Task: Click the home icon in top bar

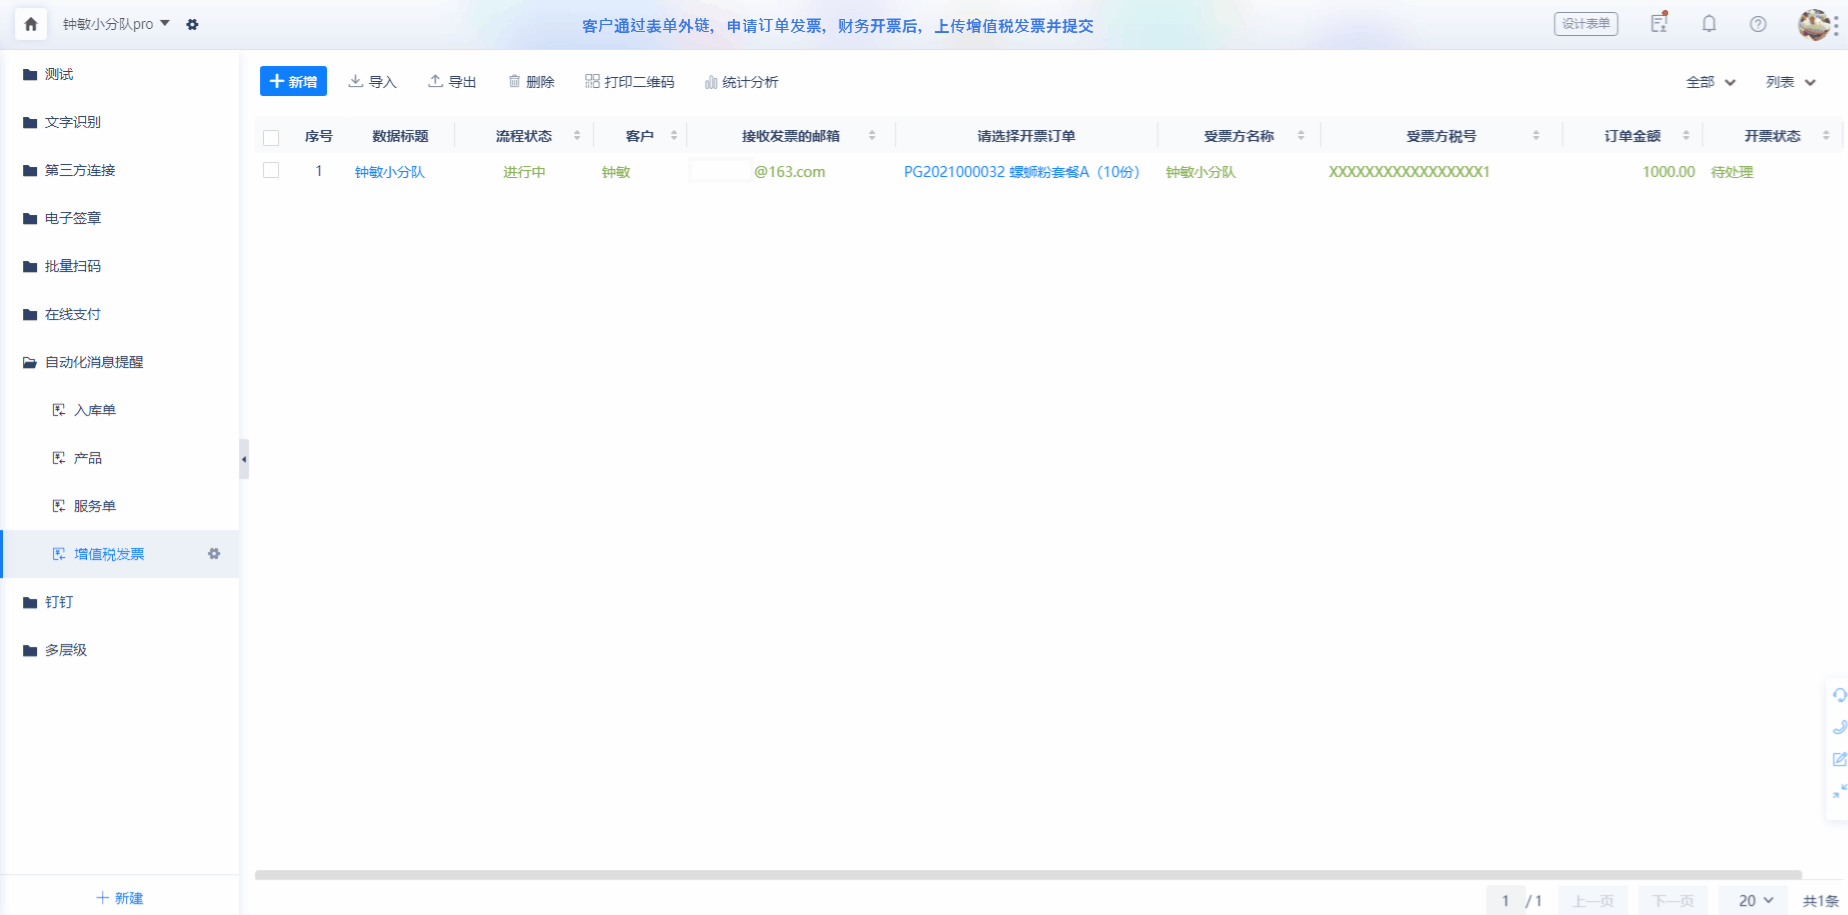Action: 31,24
